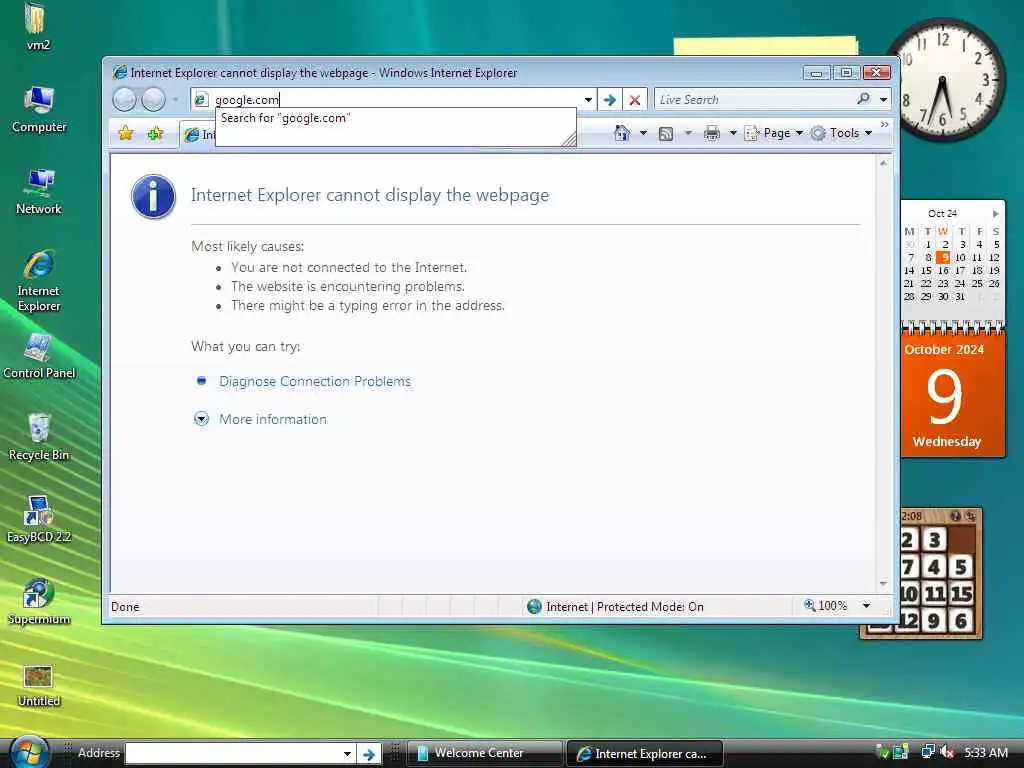Click Diagnose Connection Problems link
Screen dimensions: 1024x768
point(315,381)
